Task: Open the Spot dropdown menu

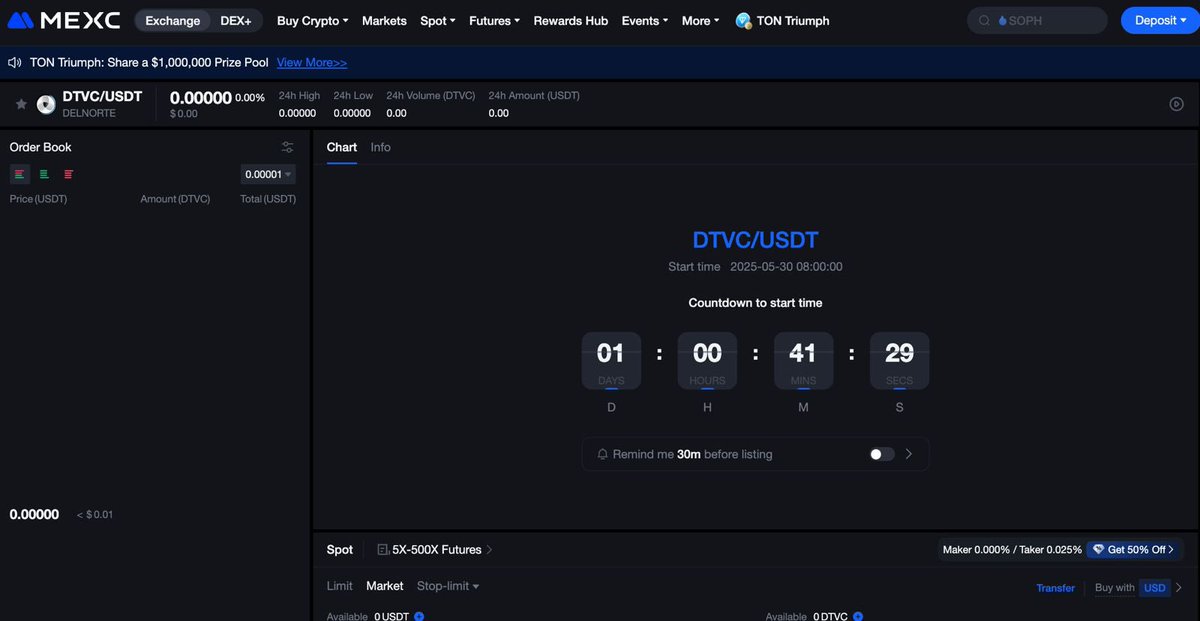Action: pos(438,20)
